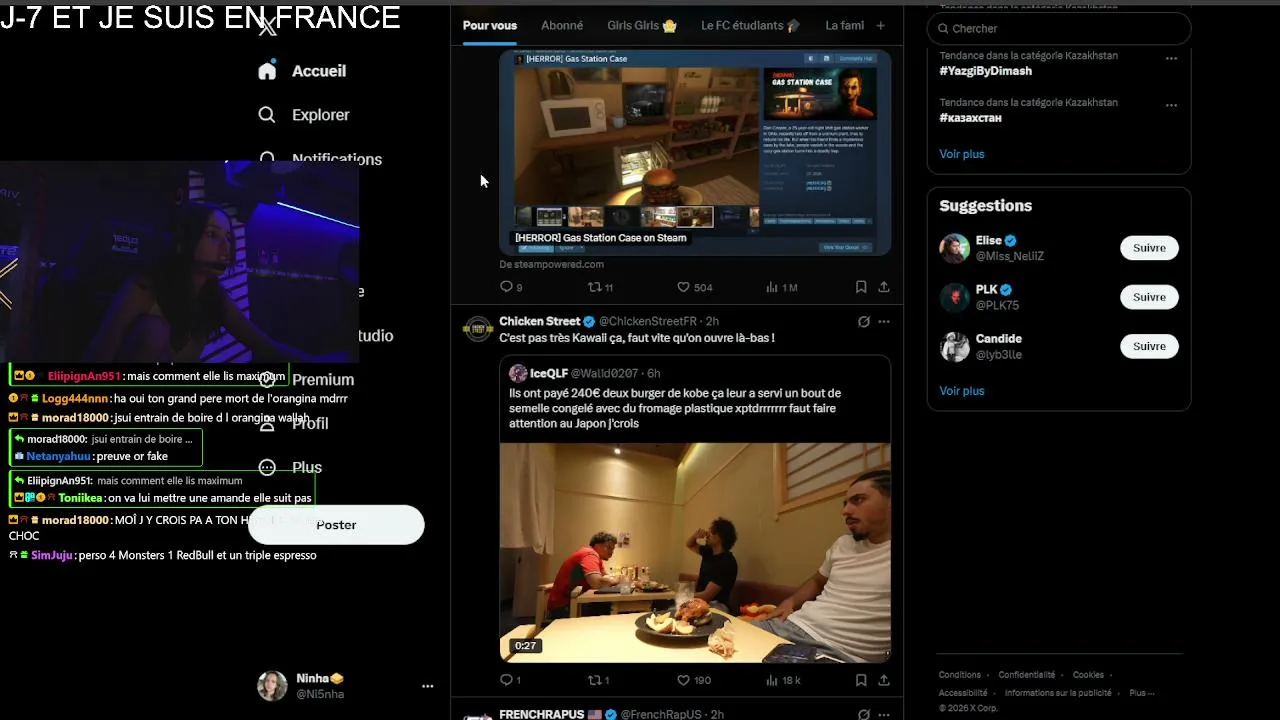Viewport: 1280px width, 720px height.
Task: Repost the Gas Station Case post
Action: [595, 287]
